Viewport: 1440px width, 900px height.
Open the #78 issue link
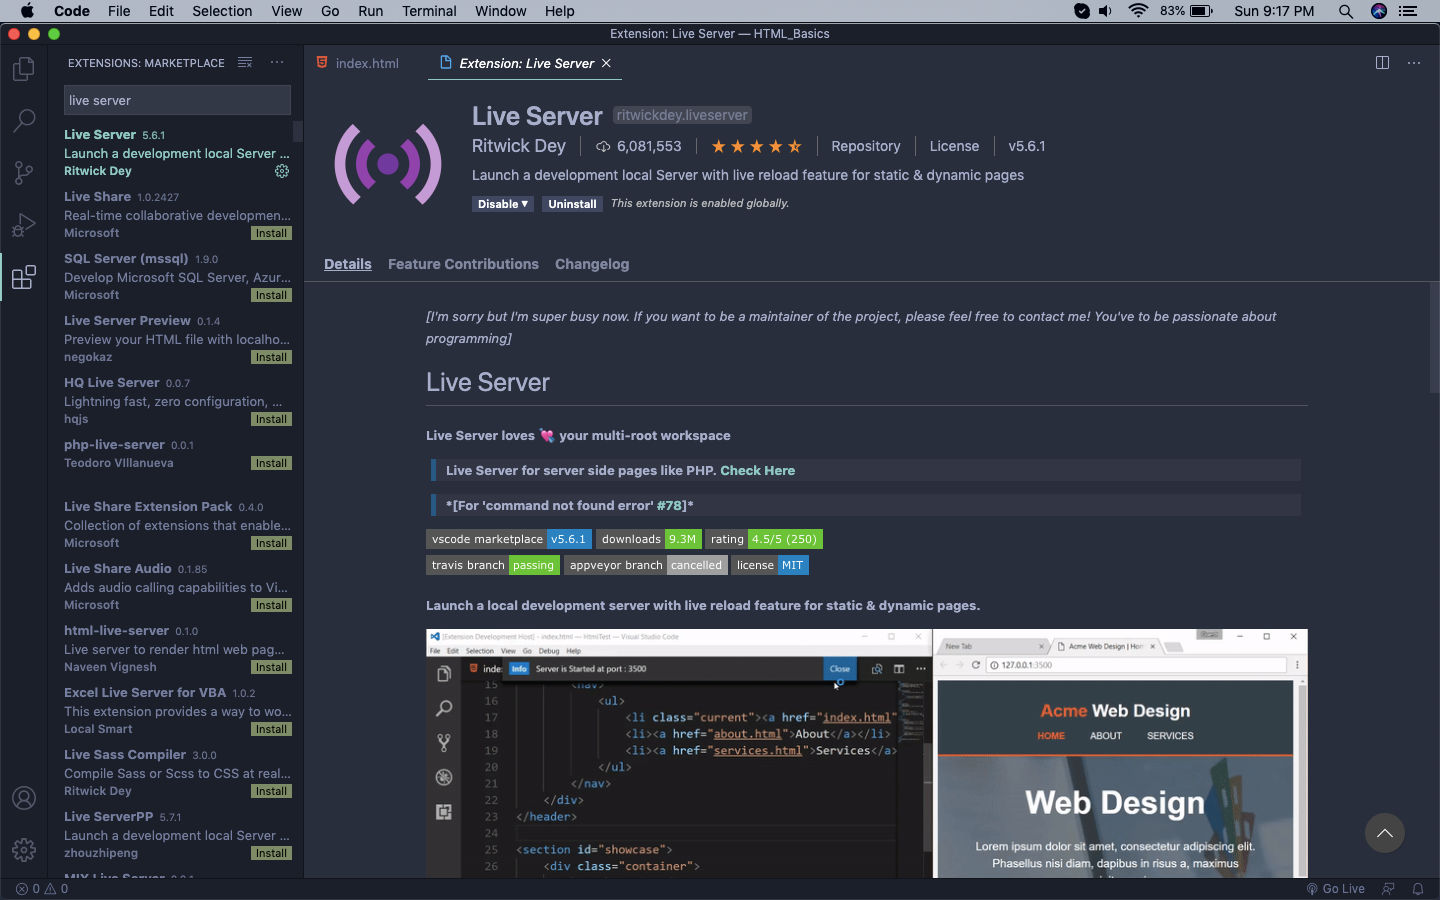(x=671, y=505)
